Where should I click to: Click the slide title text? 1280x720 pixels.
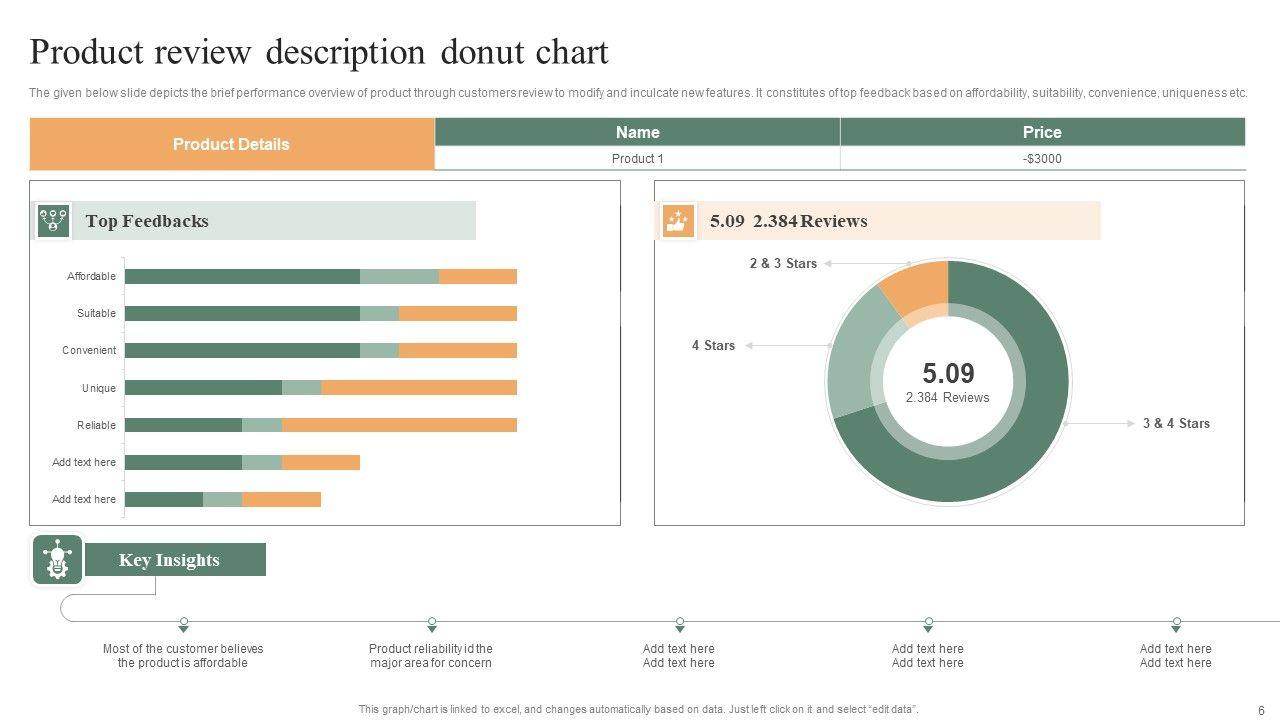coord(319,52)
